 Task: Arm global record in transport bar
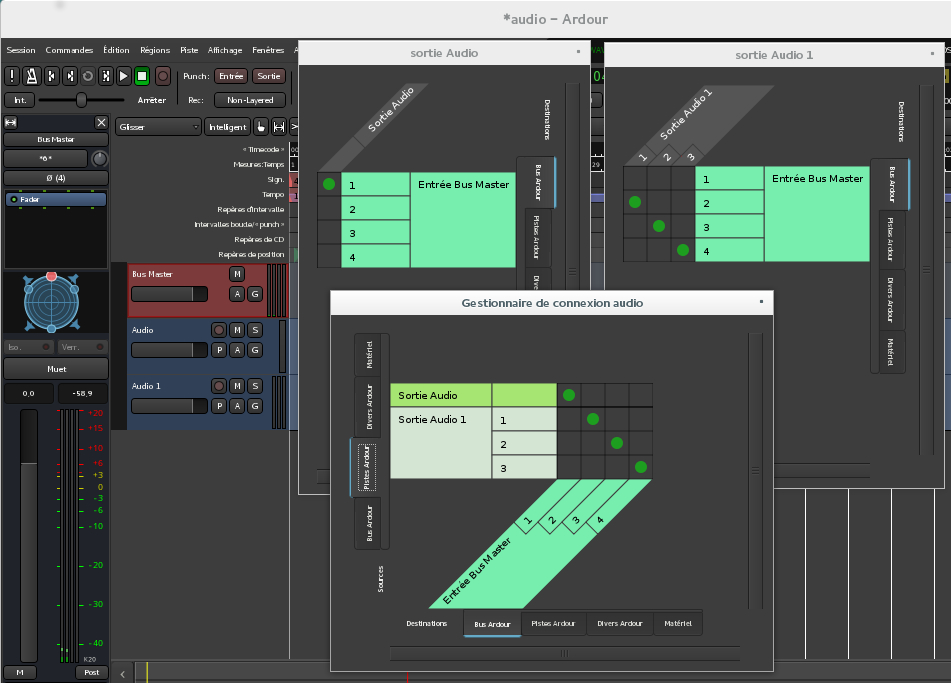click(163, 76)
